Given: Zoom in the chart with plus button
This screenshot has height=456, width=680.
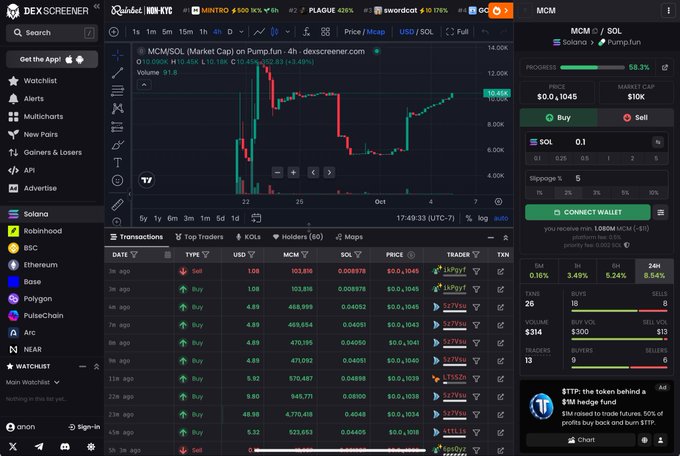Looking at the screenshot, I should click(293, 172).
